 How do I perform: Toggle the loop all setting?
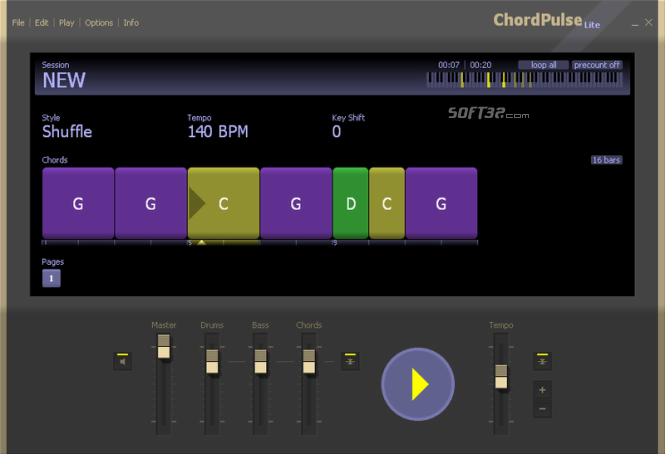click(543, 65)
